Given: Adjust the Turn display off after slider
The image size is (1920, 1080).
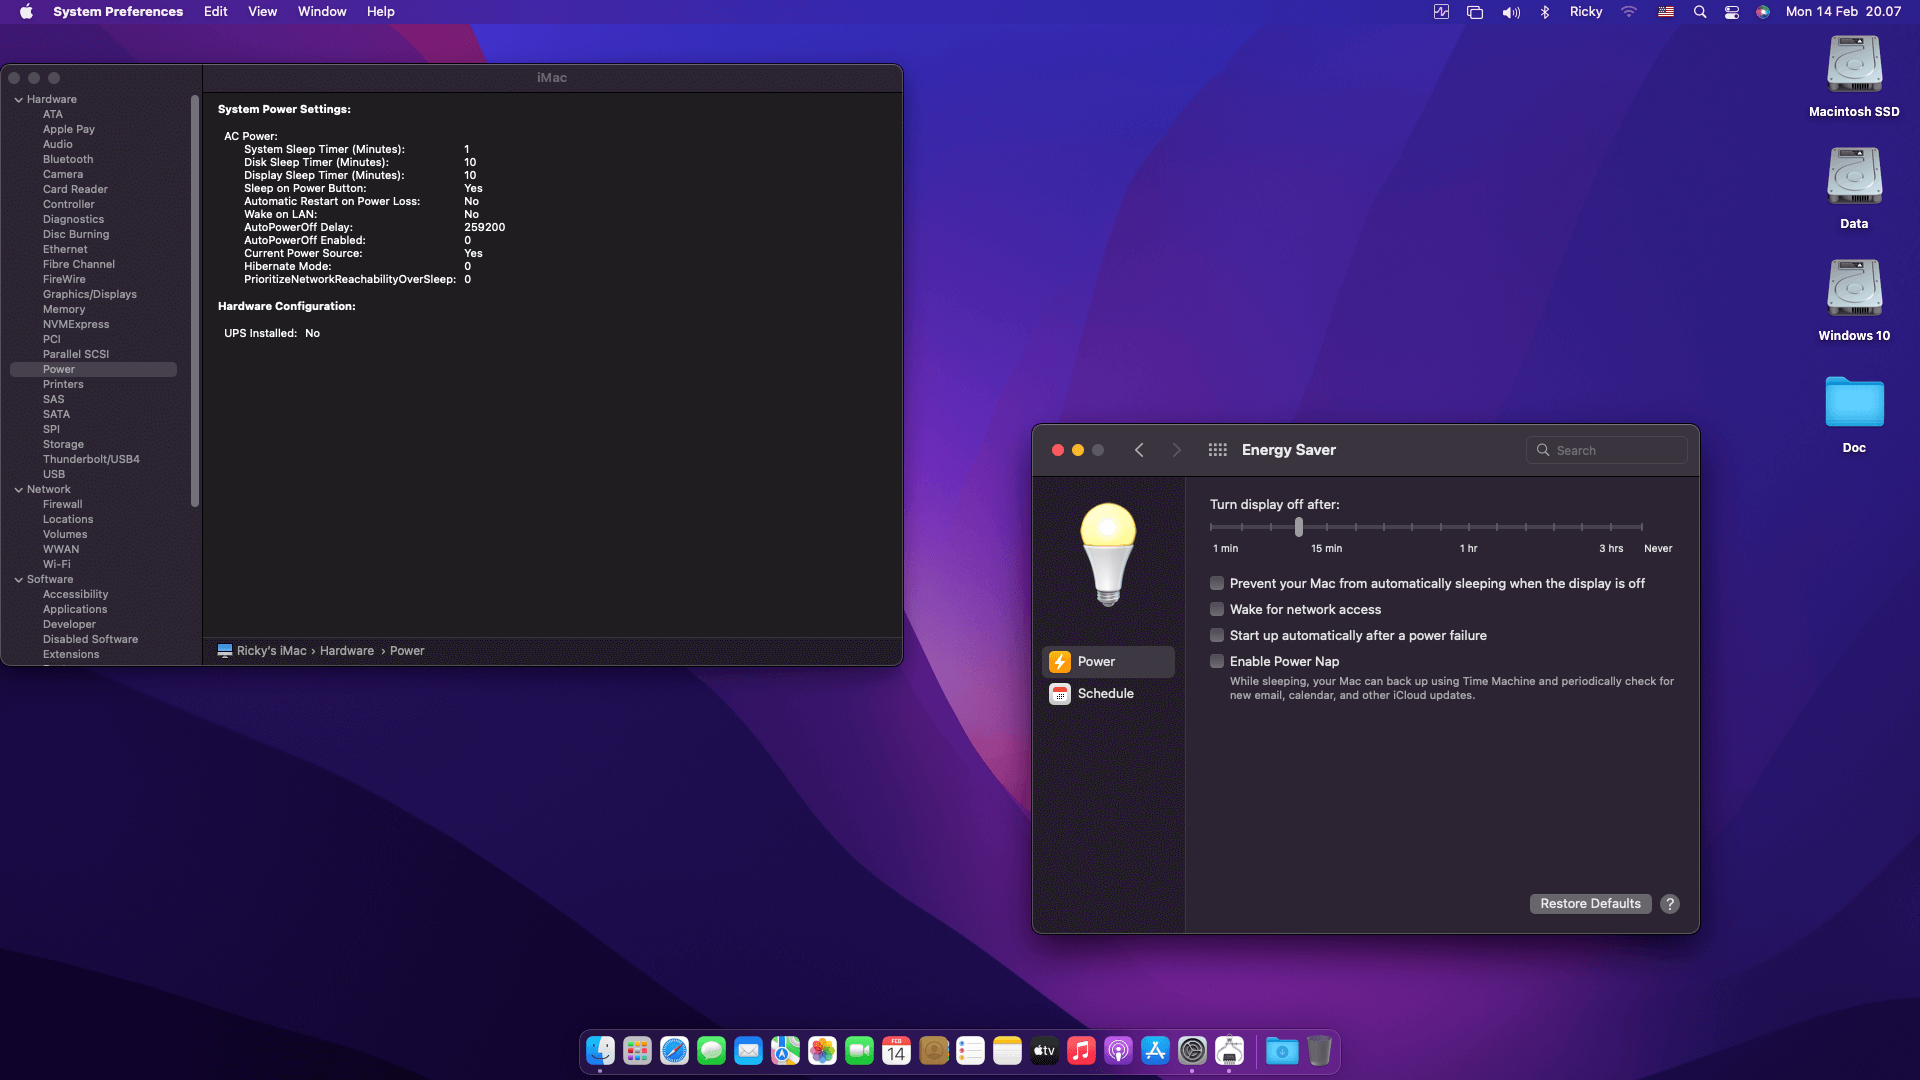Looking at the screenshot, I should point(1299,526).
